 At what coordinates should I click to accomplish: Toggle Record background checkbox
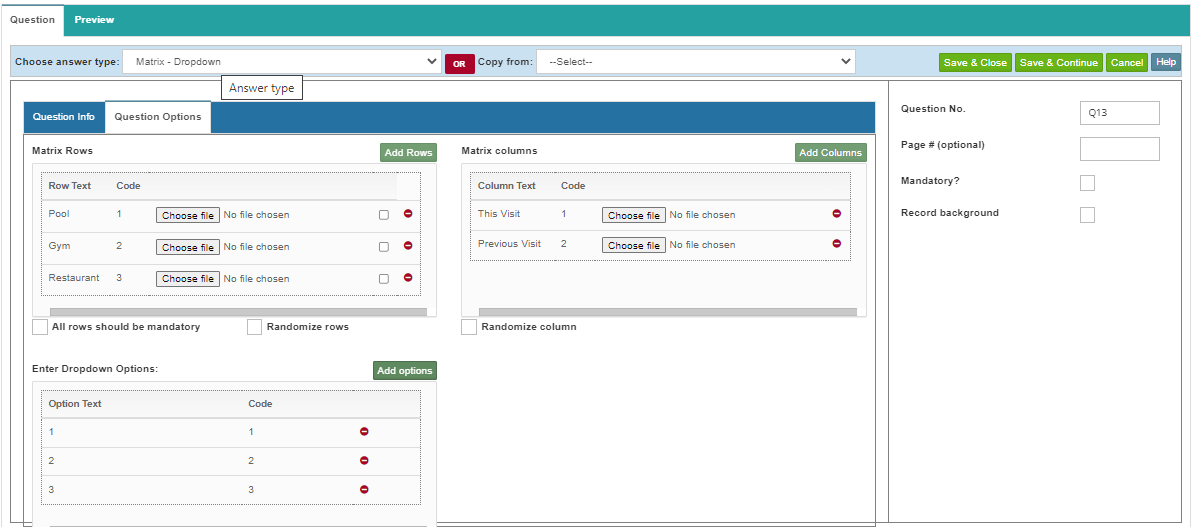coord(1087,215)
